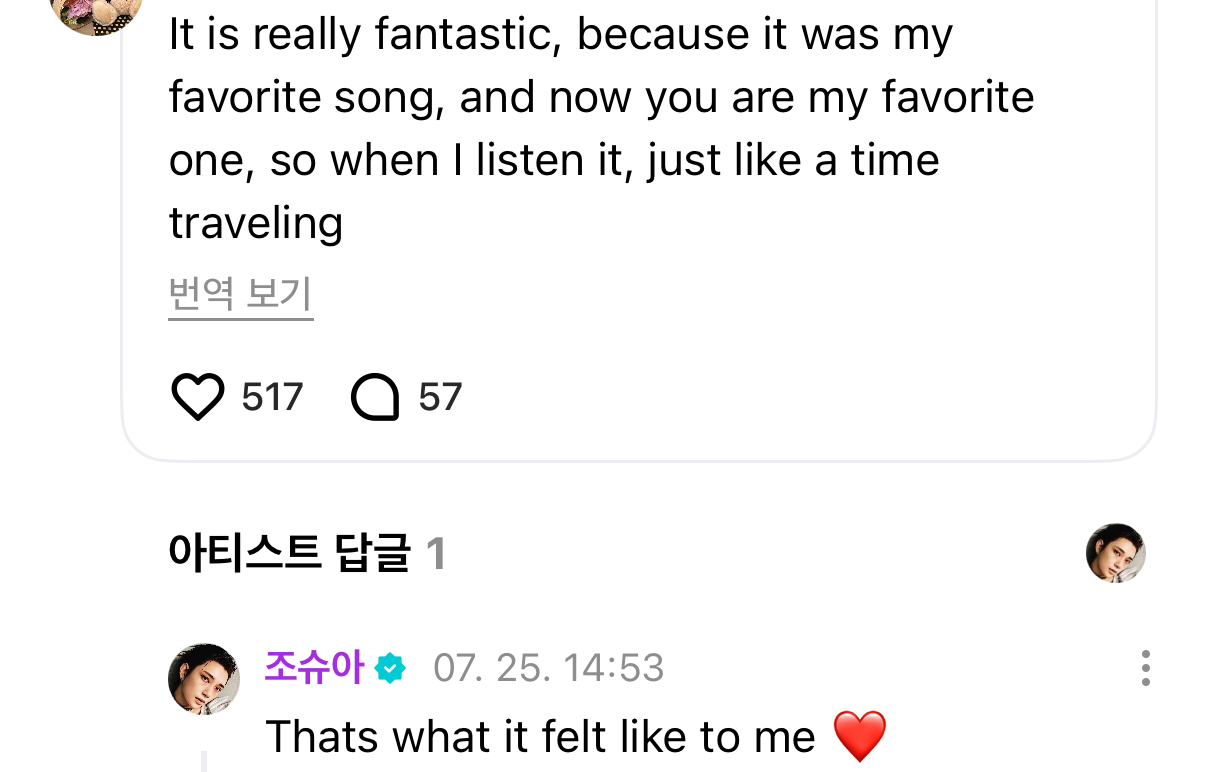Image resolution: width=1206 pixels, height=772 pixels.
Task: Click the vertical thread line below 조슈아's avatar
Action: coord(204,760)
